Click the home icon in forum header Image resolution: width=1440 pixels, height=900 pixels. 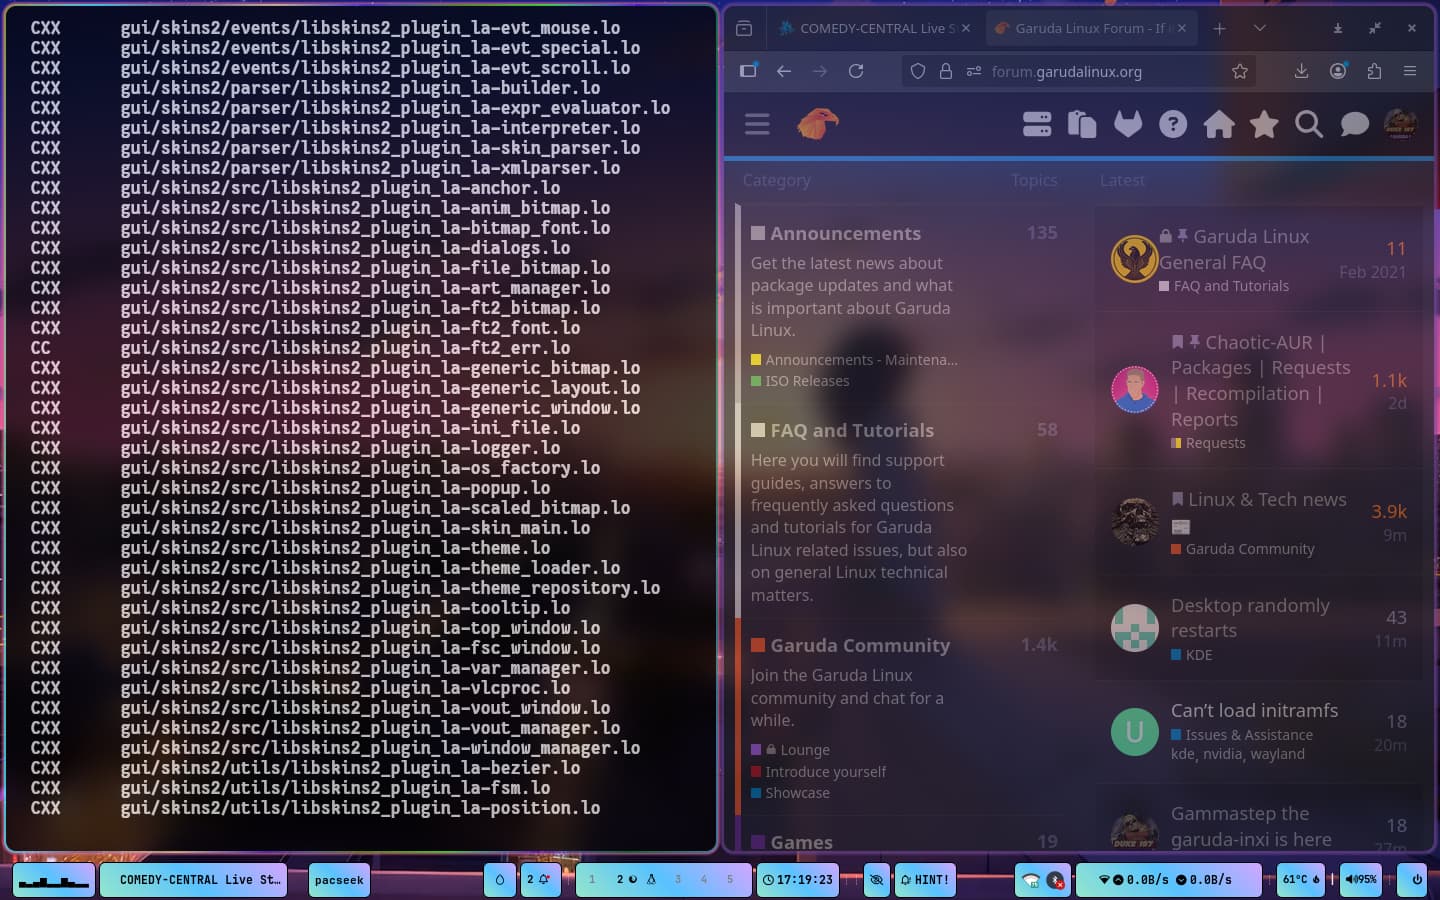pos(1218,124)
